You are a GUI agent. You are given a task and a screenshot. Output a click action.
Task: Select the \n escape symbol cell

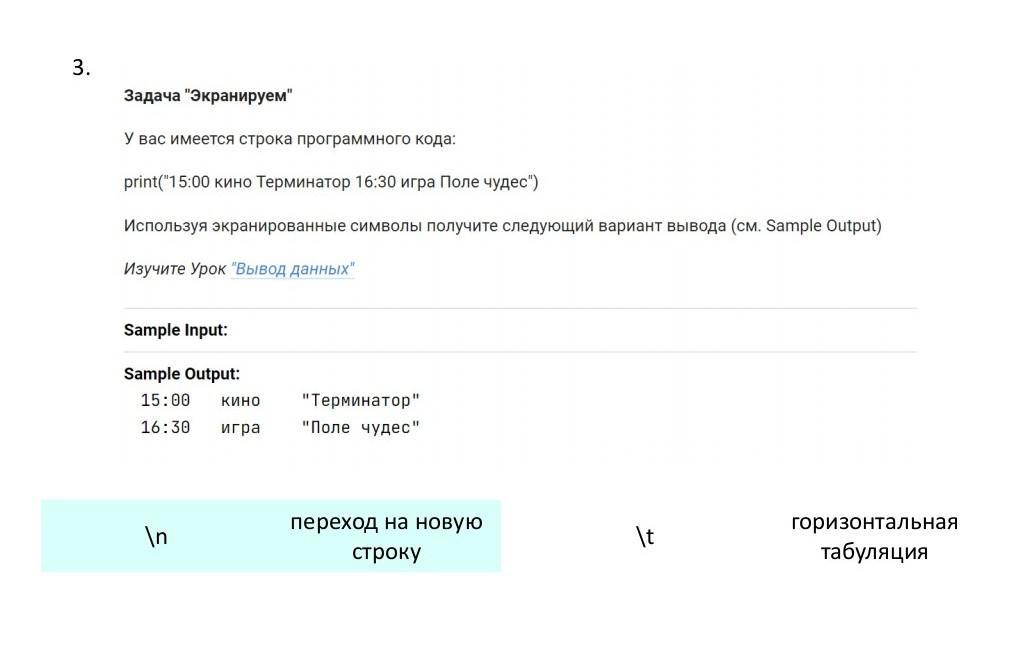point(156,537)
